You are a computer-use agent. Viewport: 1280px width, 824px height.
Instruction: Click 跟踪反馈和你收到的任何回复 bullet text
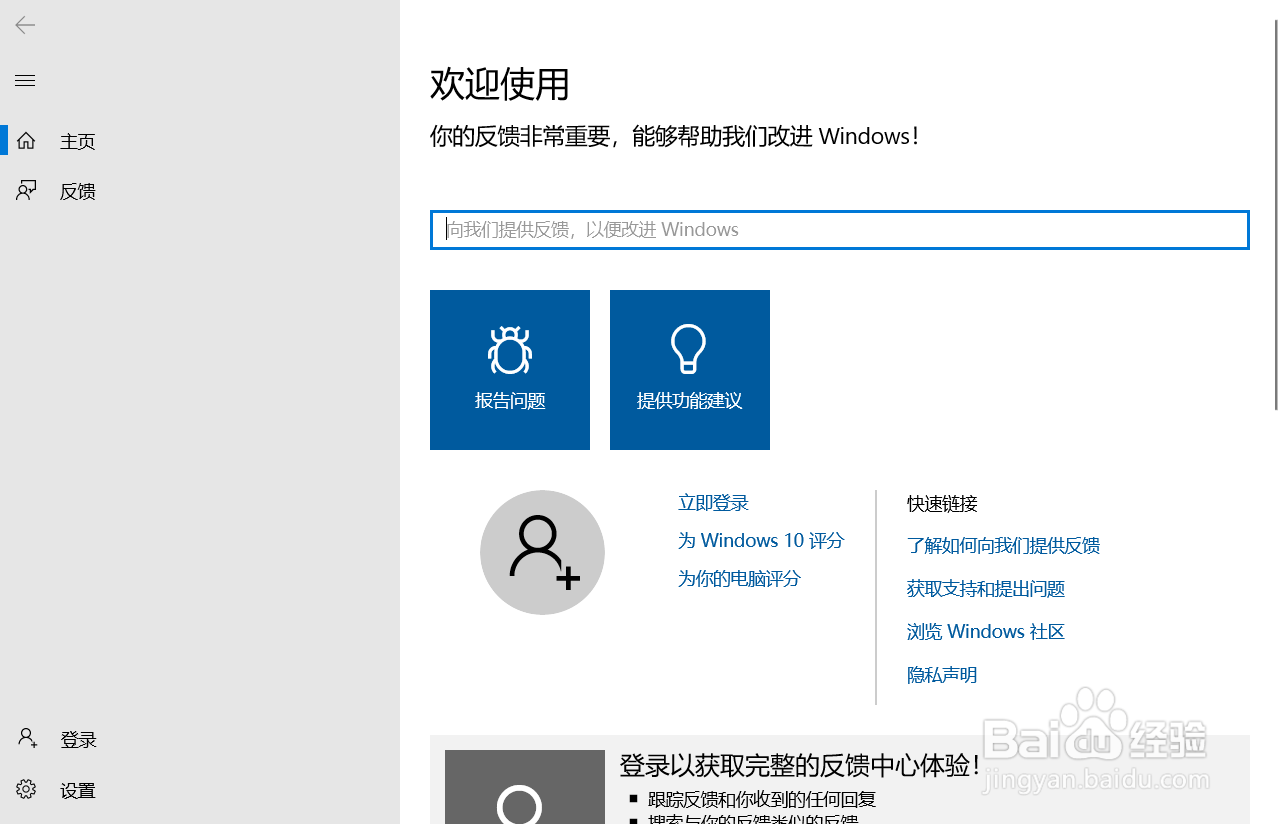pyautogui.click(x=762, y=799)
